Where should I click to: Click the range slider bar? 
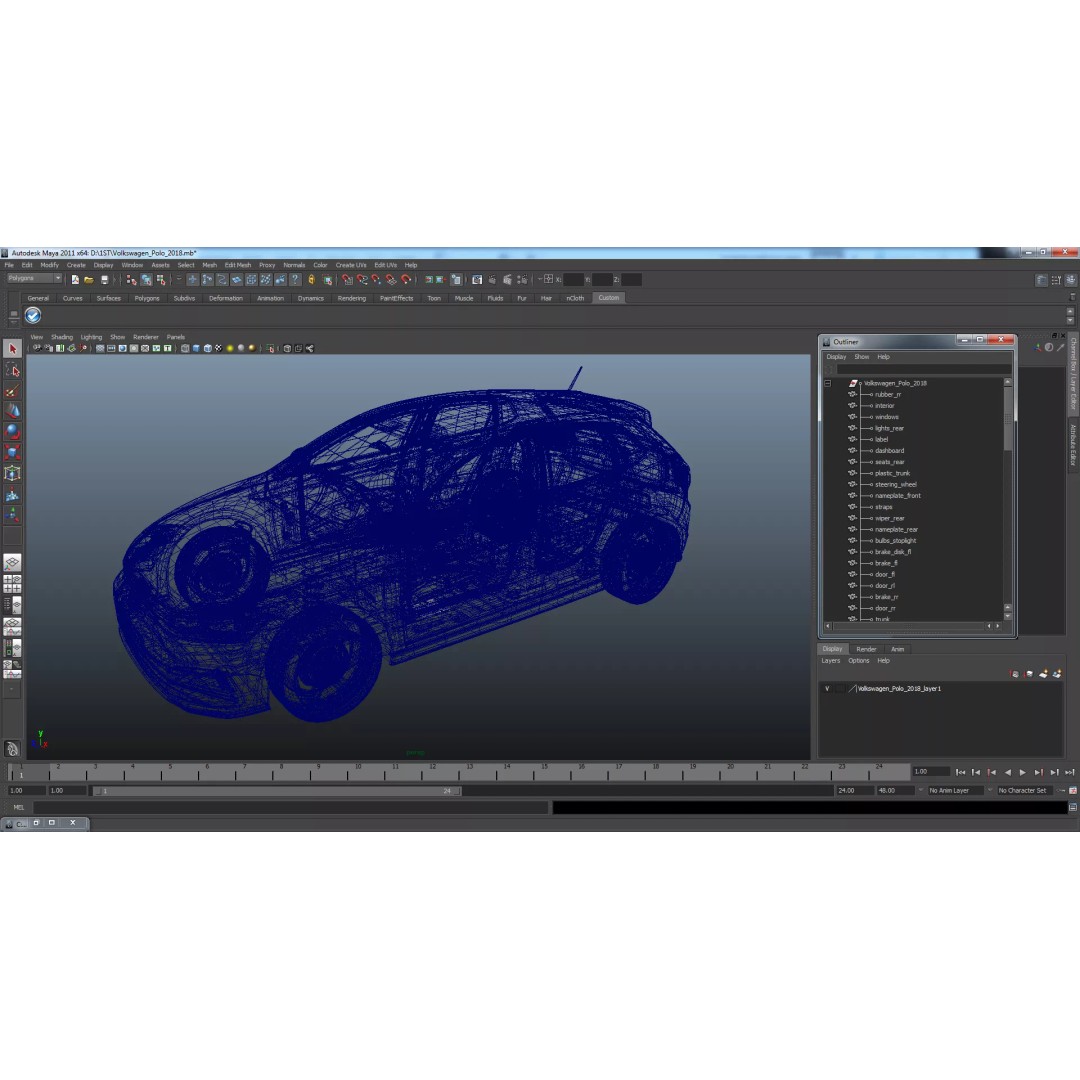276,791
